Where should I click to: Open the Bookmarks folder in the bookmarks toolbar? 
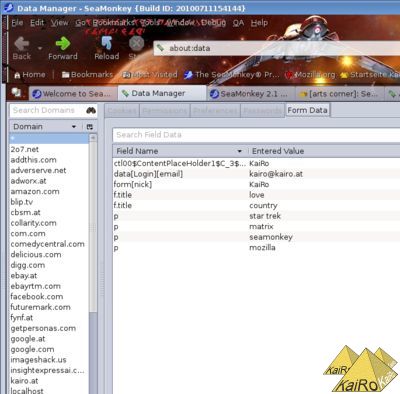click(87, 75)
